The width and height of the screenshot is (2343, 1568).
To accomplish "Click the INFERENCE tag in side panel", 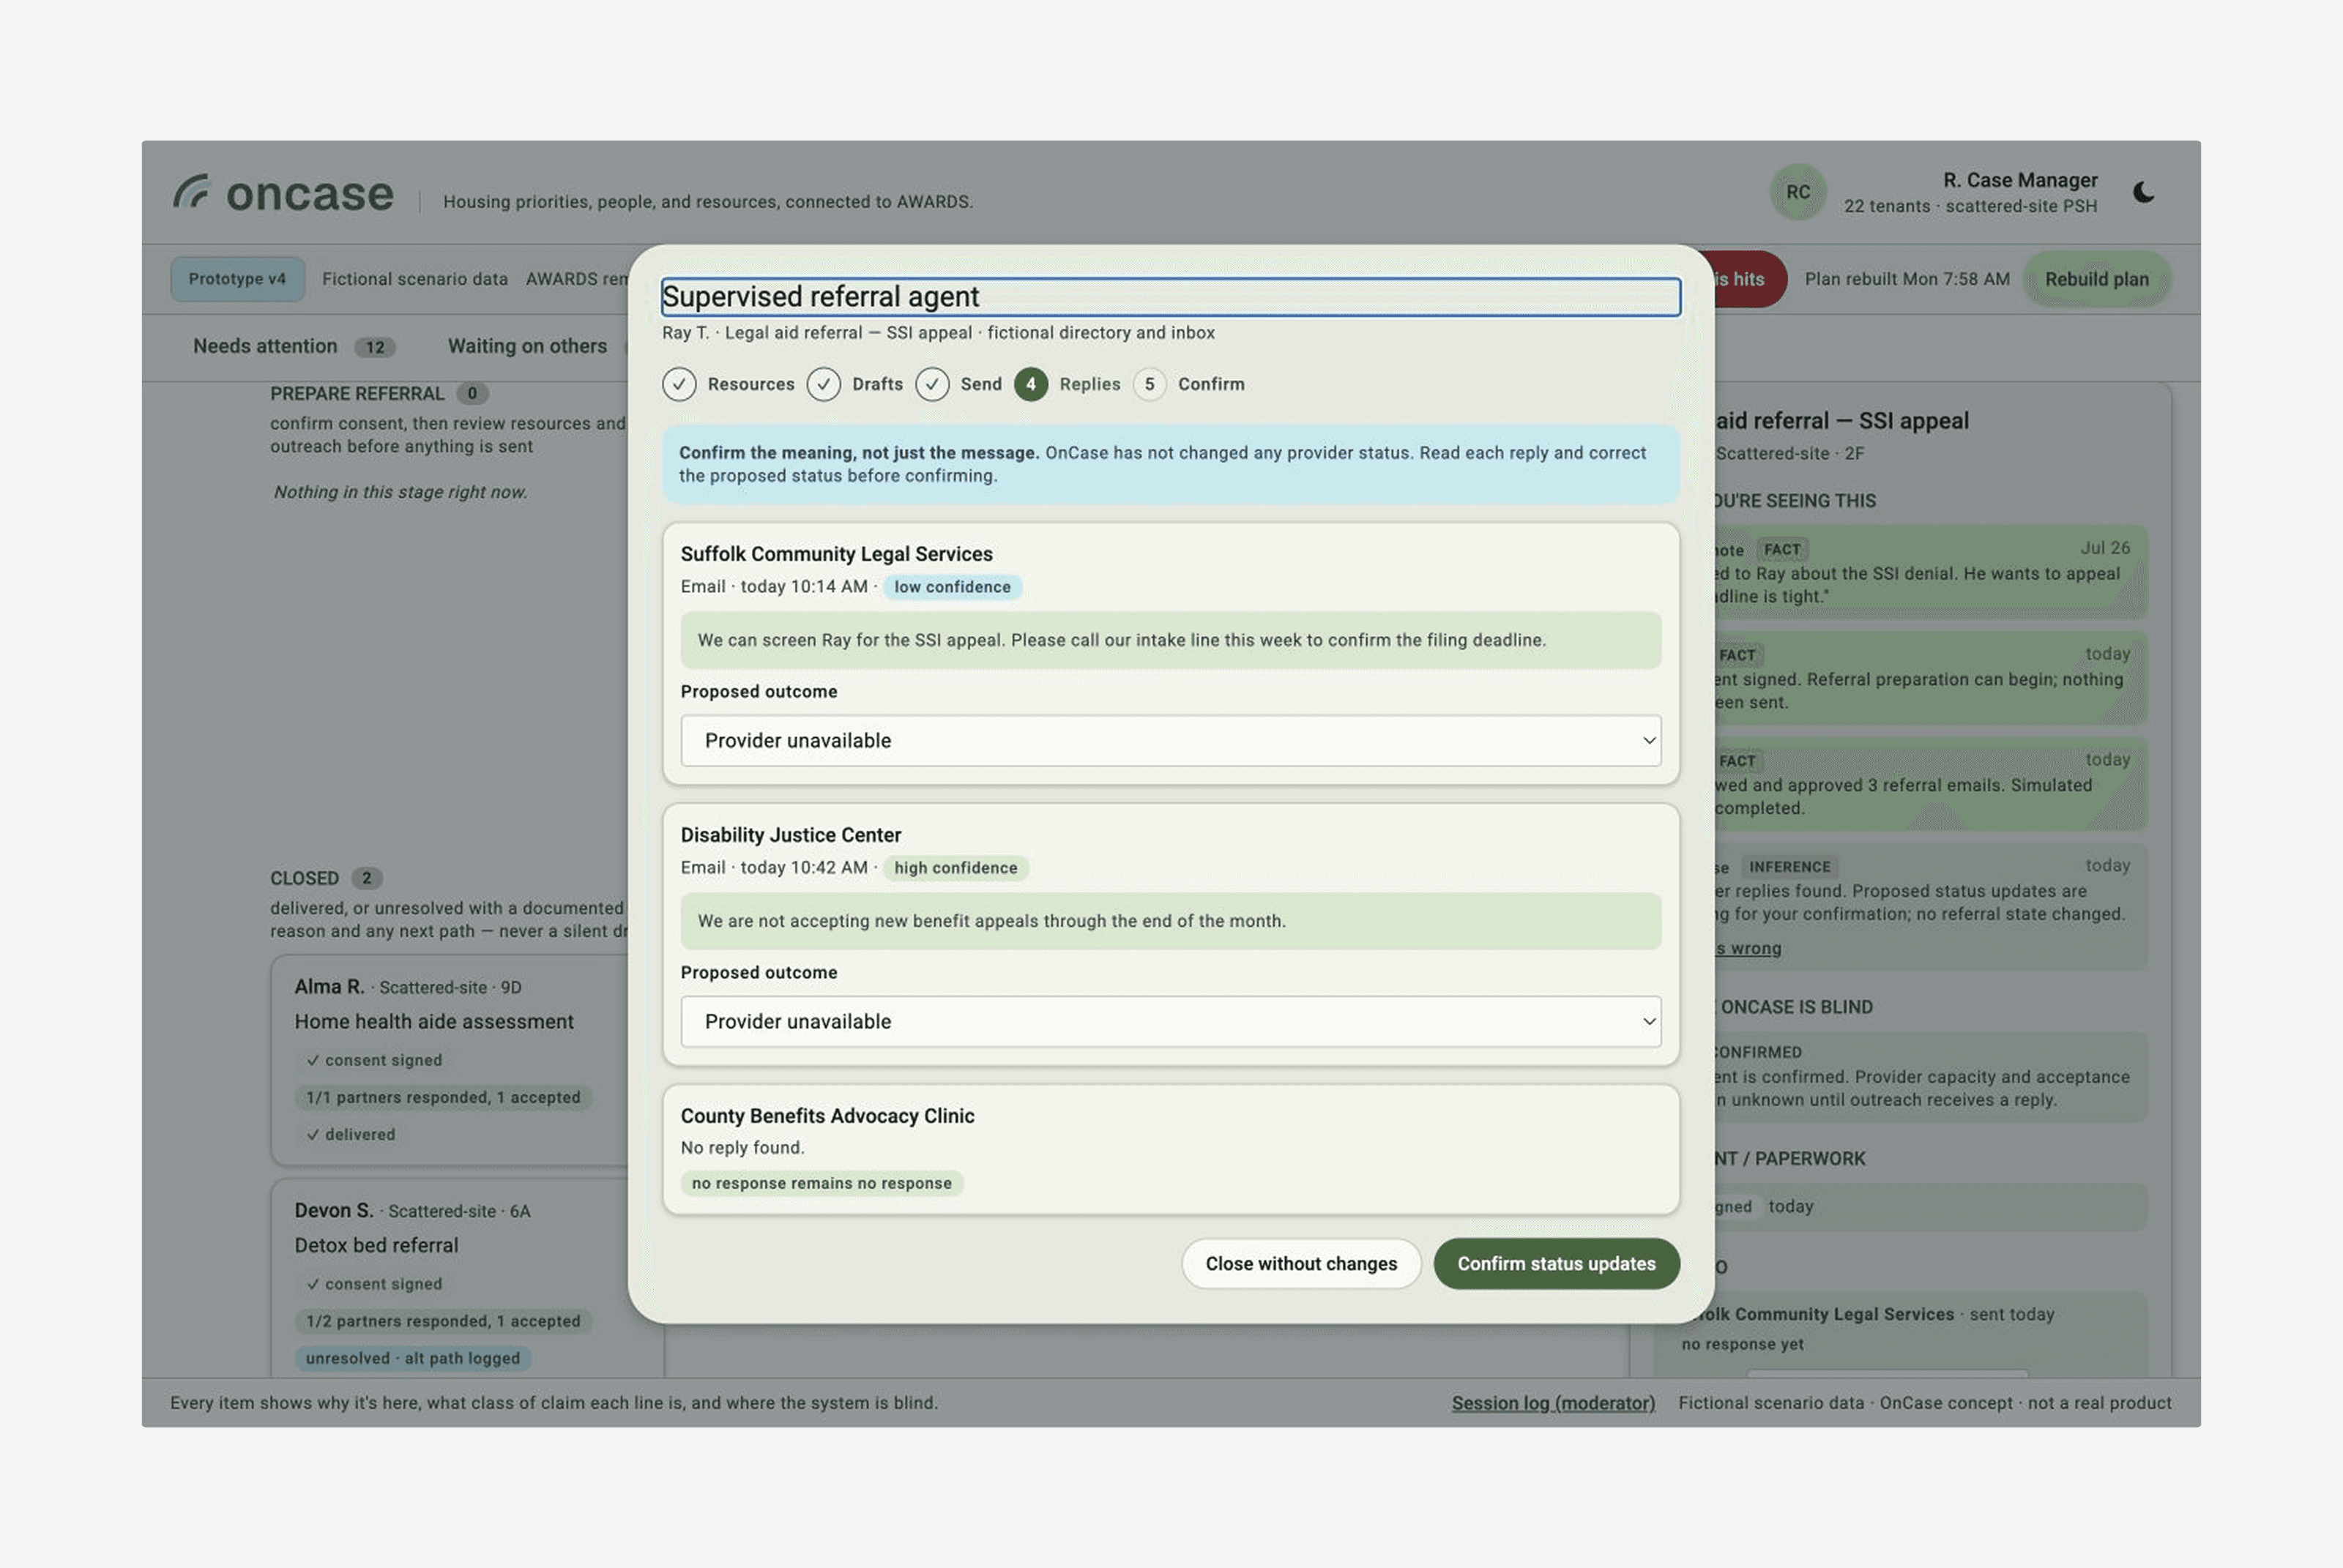I will point(1789,867).
